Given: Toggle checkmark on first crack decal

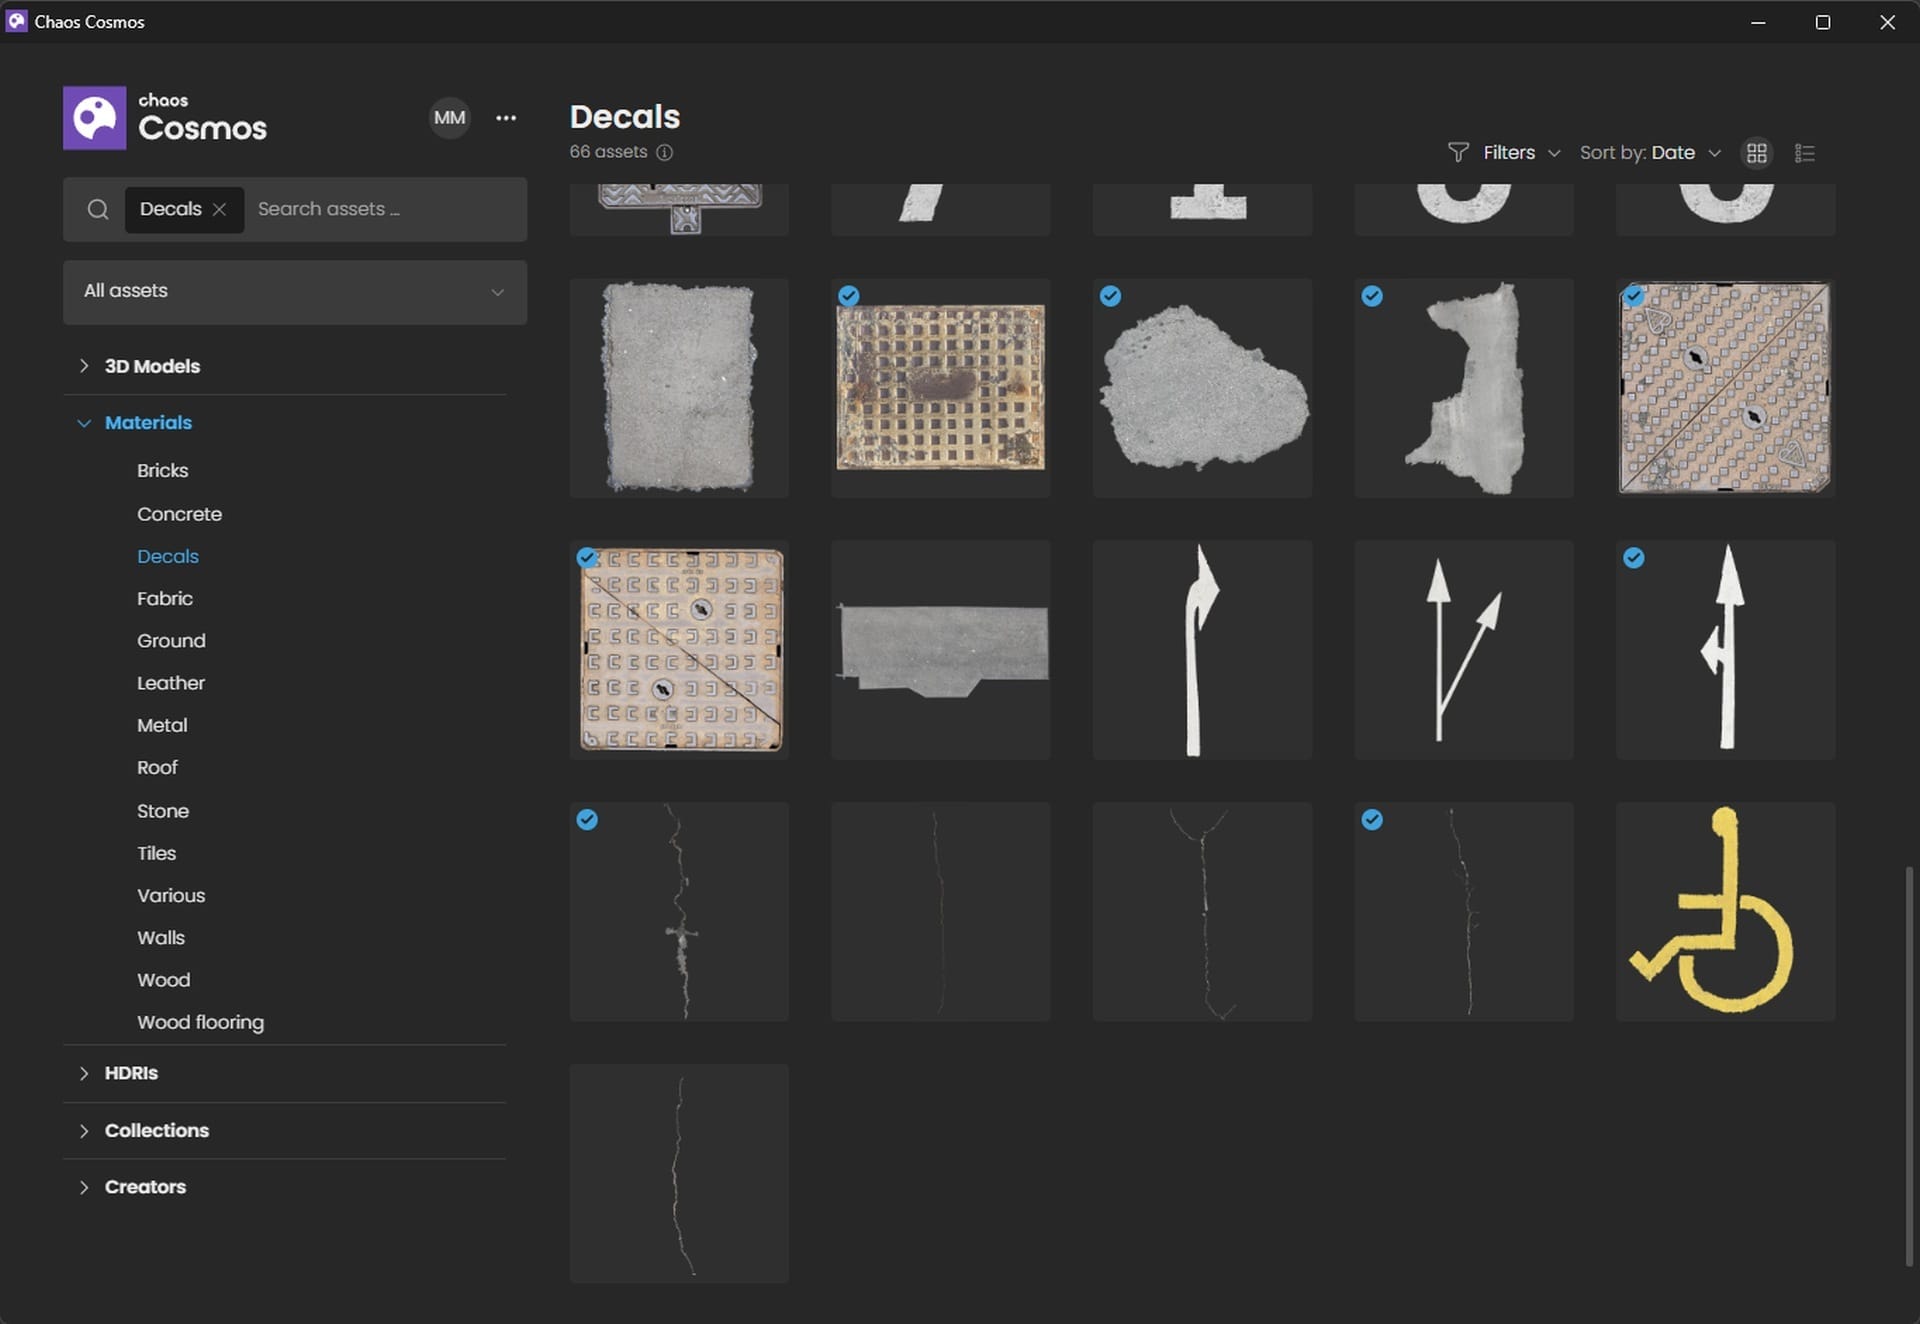Looking at the screenshot, I should 587,820.
